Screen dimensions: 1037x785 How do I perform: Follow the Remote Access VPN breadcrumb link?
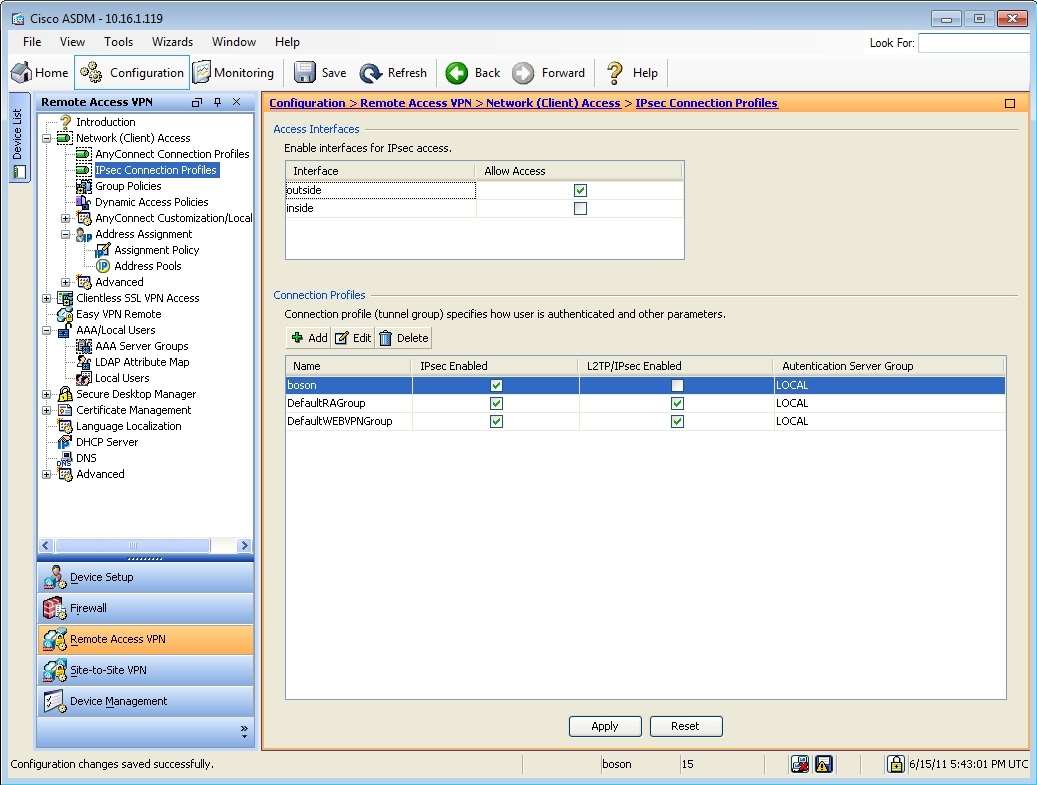pyautogui.click(x=416, y=103)
